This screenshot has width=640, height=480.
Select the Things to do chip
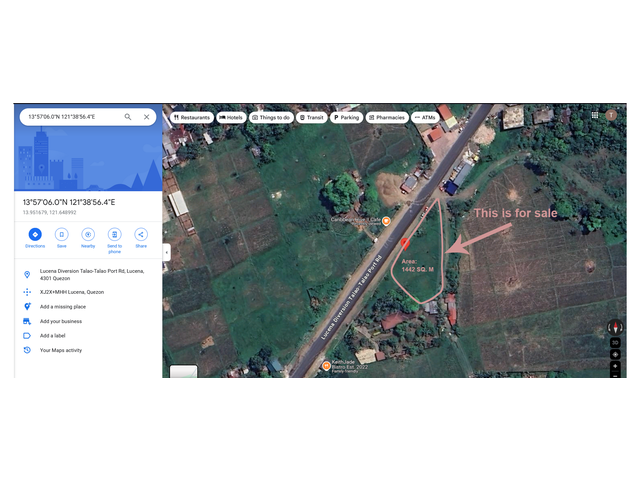coord(271,117)
